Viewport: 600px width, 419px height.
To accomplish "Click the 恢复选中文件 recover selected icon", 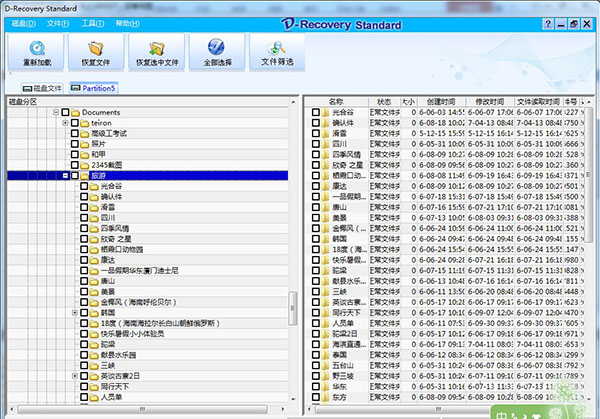I will click(157, 49).
